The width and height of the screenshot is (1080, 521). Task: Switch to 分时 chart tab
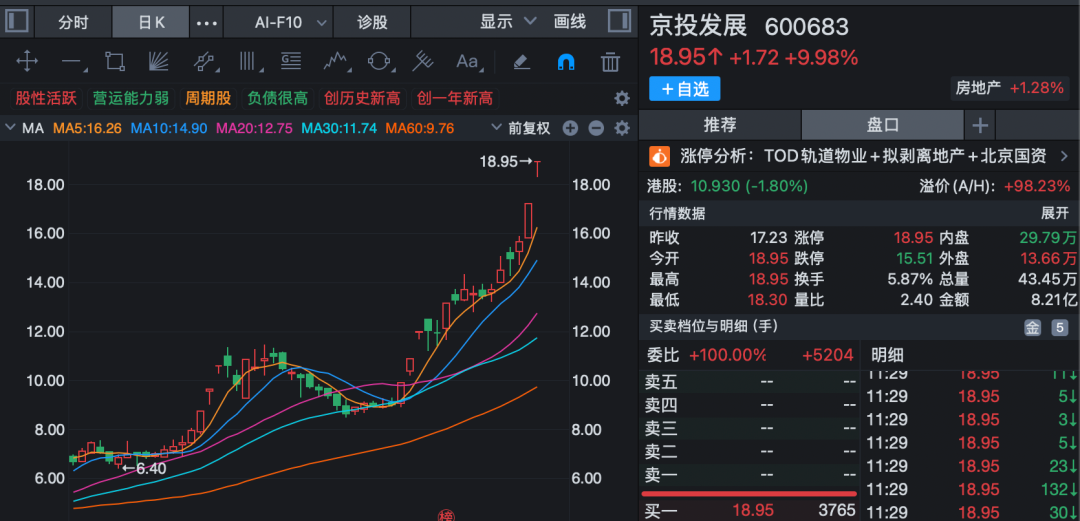73,22
